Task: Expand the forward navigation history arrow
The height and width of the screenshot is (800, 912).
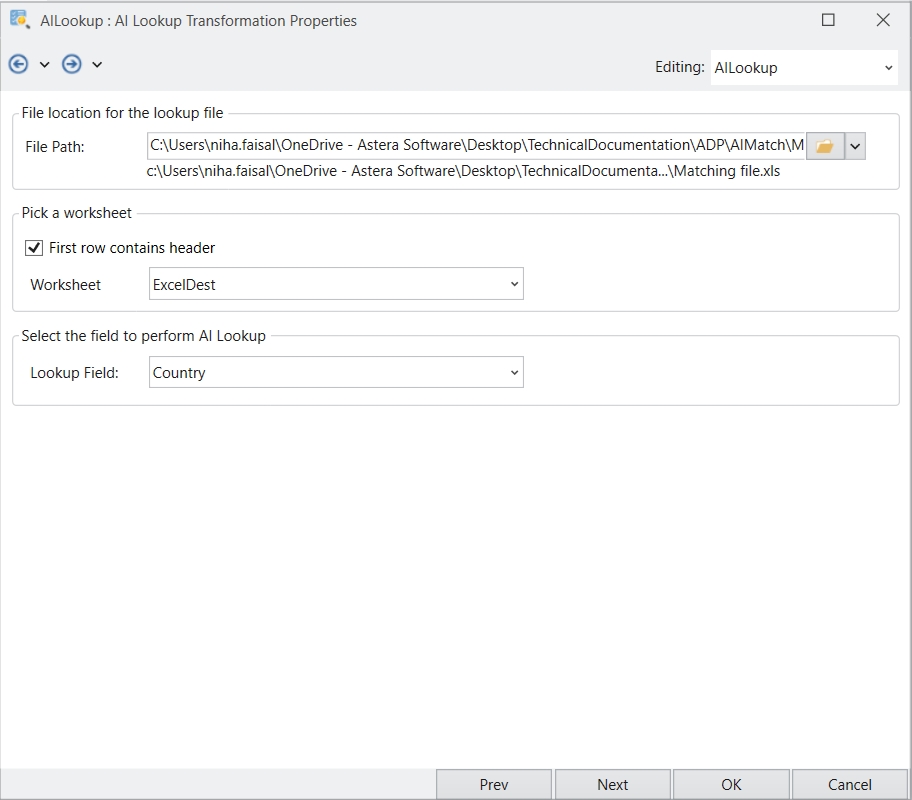Action: [x=97, y=65]
